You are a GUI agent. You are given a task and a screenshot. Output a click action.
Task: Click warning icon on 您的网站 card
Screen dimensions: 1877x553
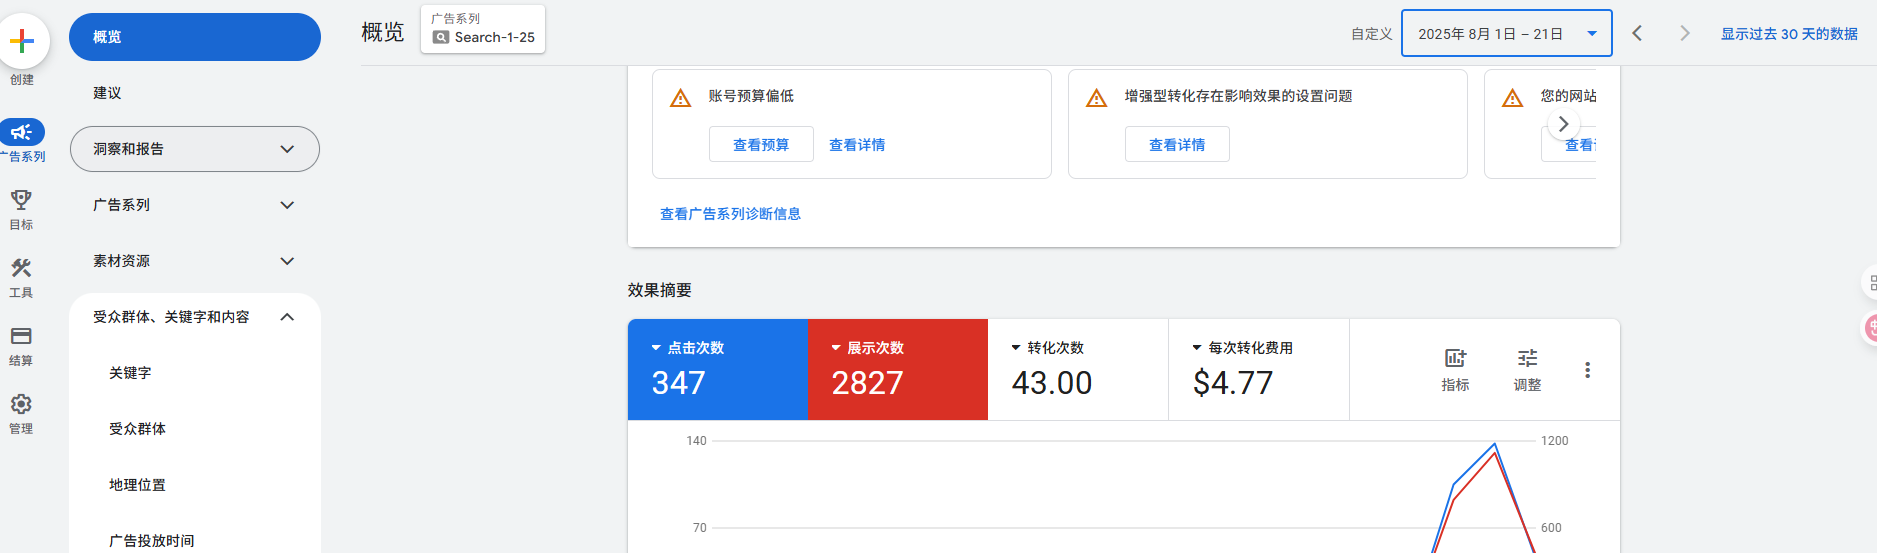1513,98
